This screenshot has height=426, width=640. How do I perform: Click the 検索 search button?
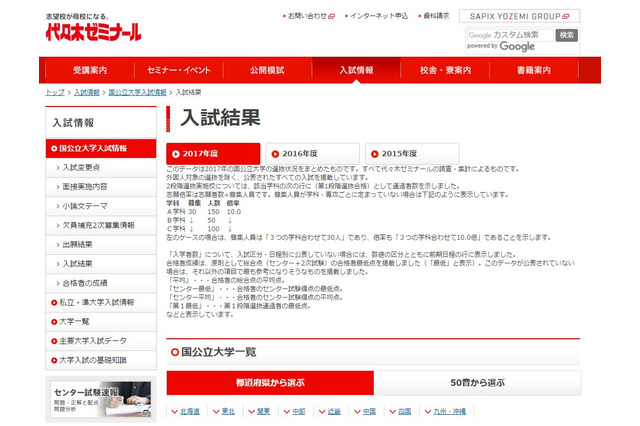pyautogui.click(x=567, y=35)
